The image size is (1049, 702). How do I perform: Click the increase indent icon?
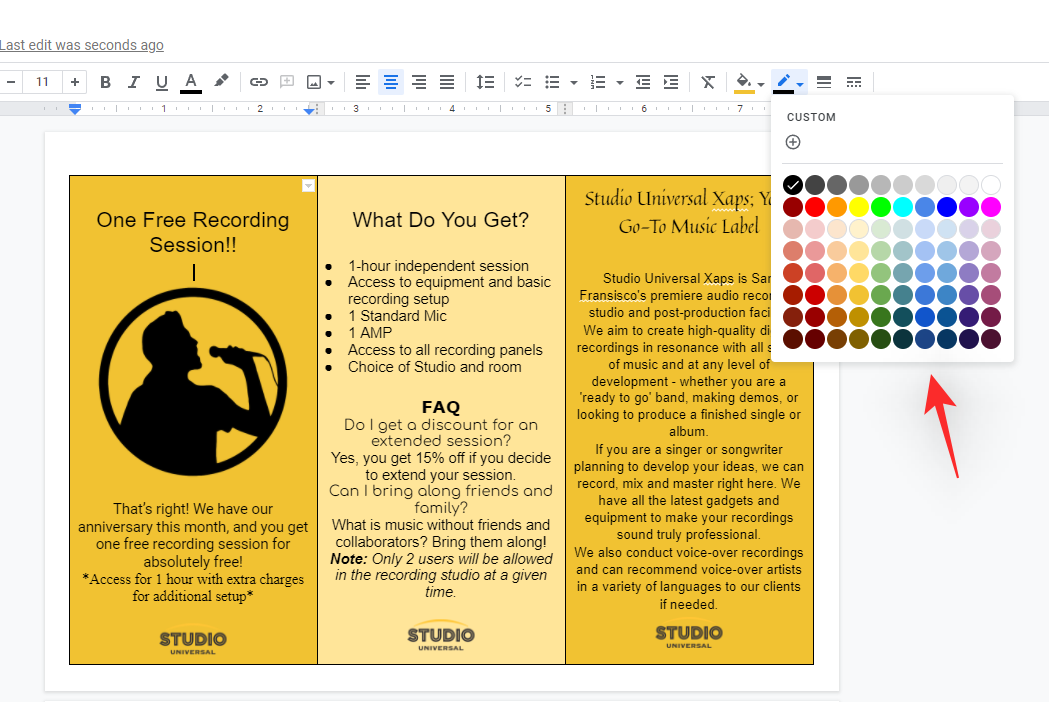click(x=671, y=82)
